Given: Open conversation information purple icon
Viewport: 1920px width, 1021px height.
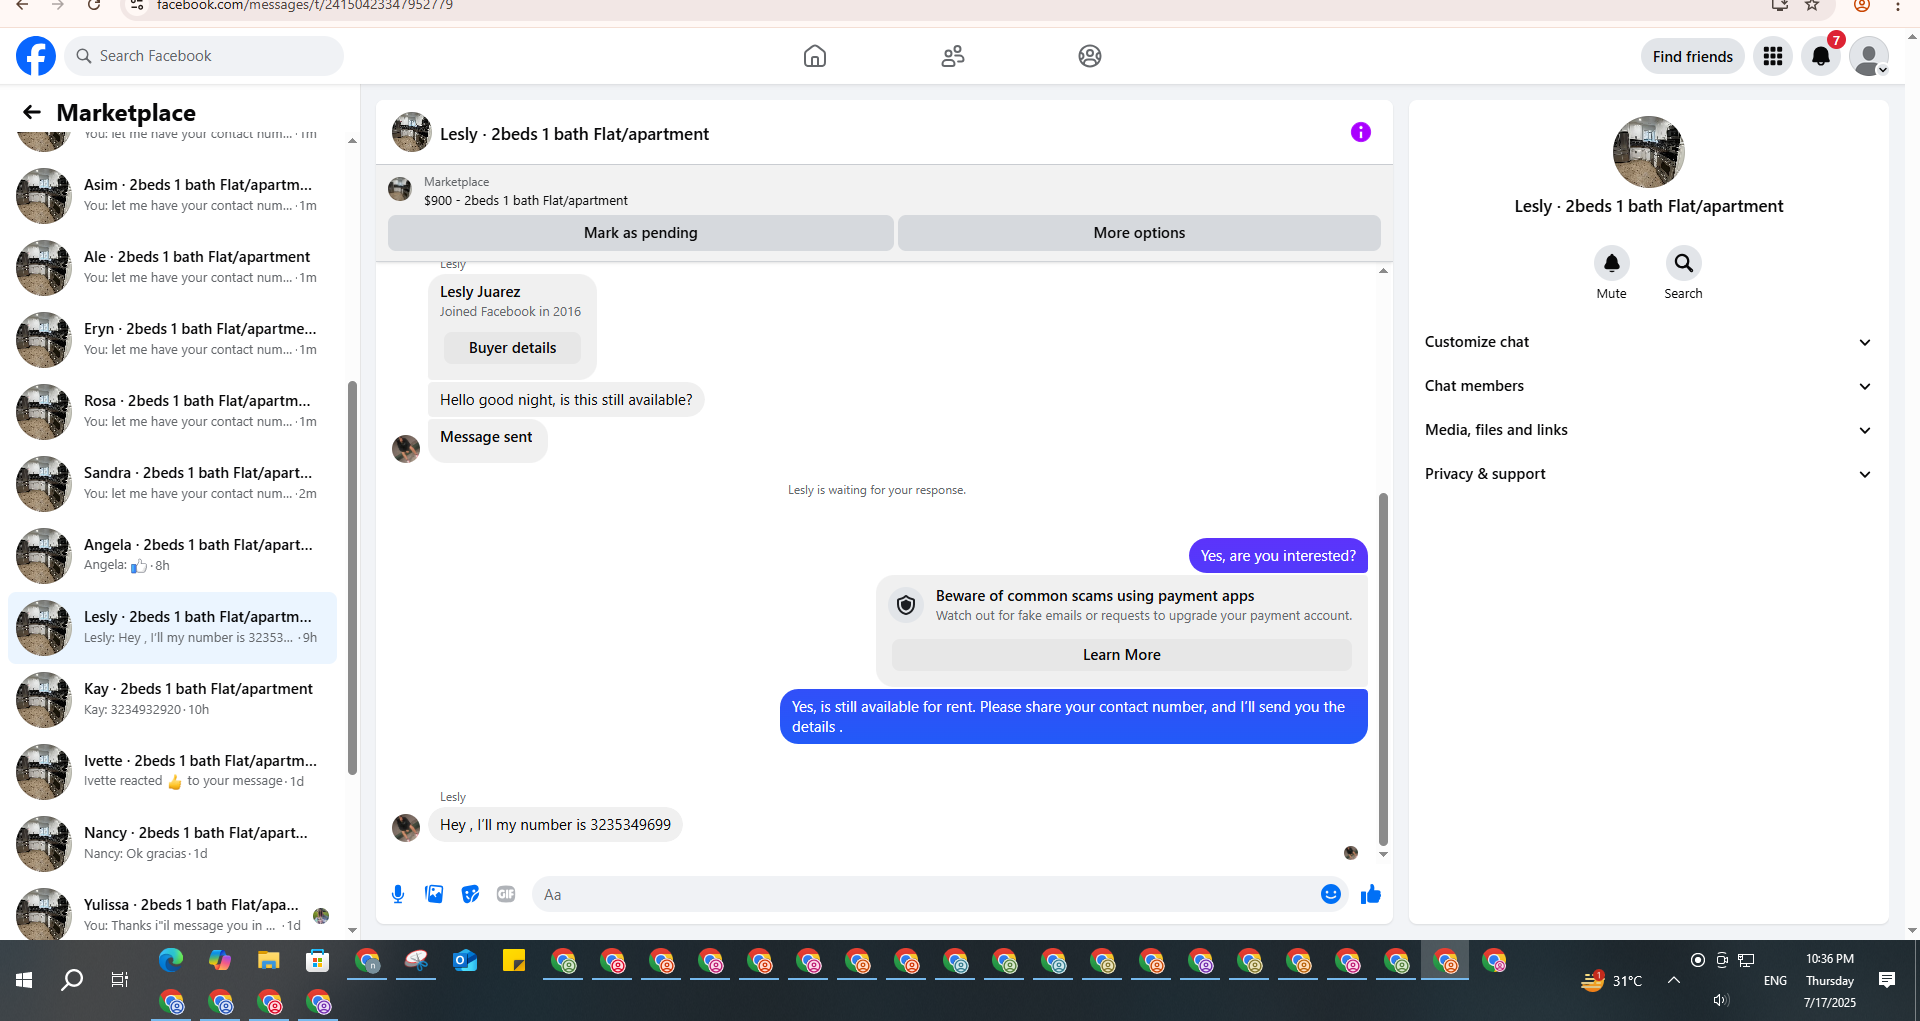Looking at the screenshot, I should tap(1361, 132).
